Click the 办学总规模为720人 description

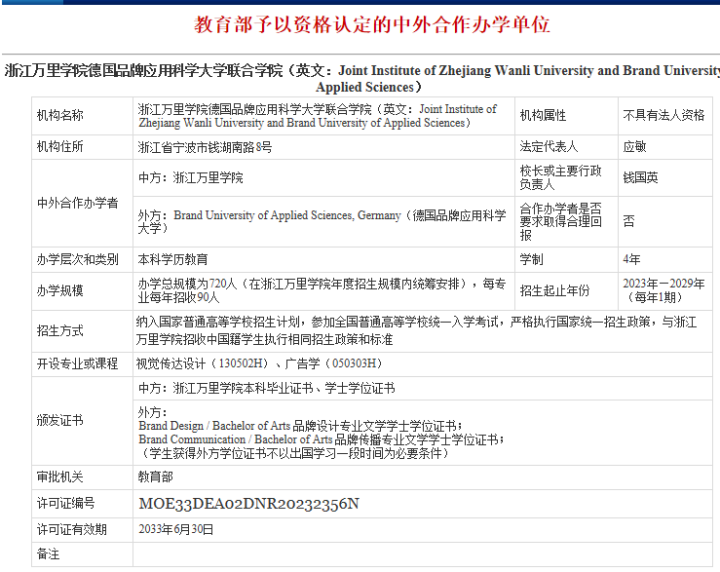point(321,291)
